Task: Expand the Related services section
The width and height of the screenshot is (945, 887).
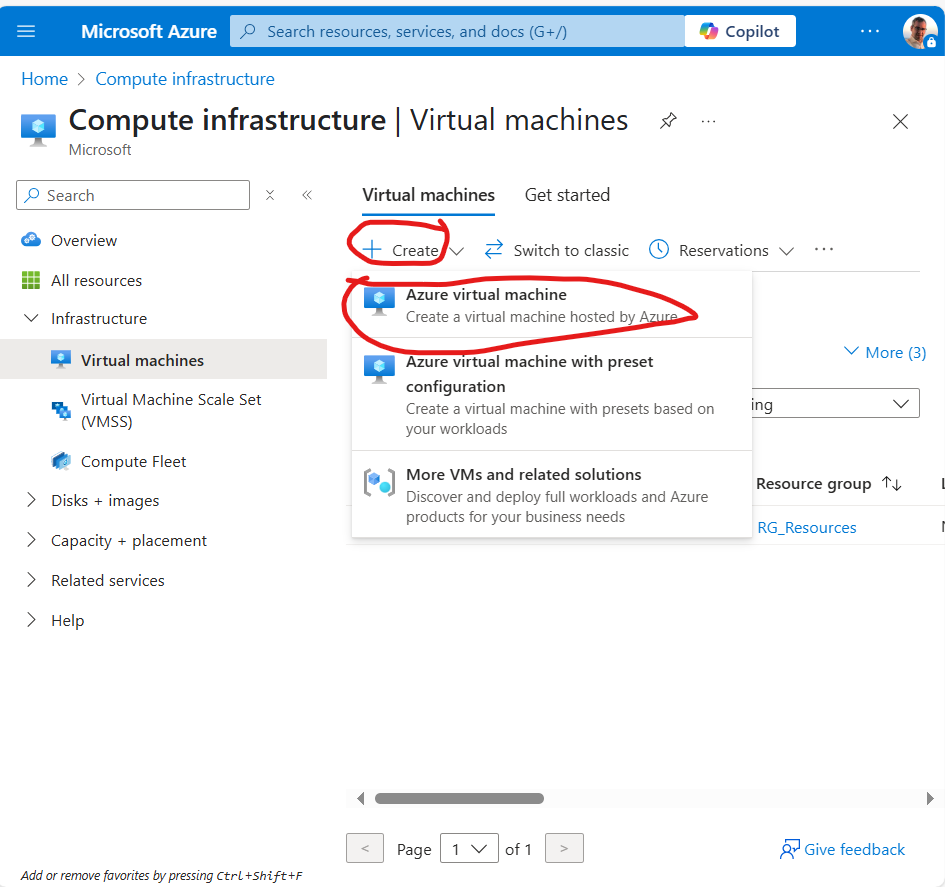Action: pos(31,580)
